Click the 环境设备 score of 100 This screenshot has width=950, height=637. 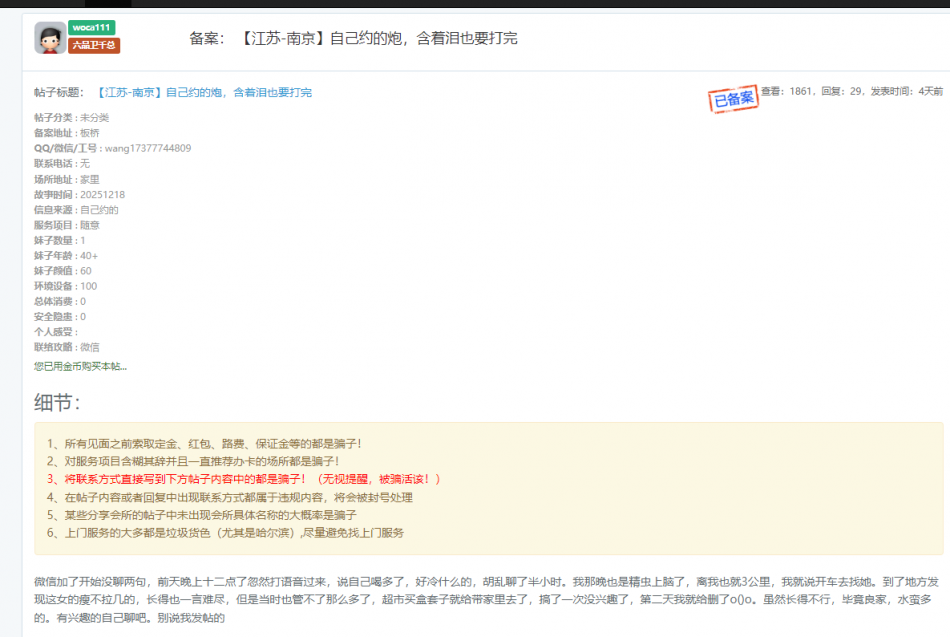coord(88,286)
